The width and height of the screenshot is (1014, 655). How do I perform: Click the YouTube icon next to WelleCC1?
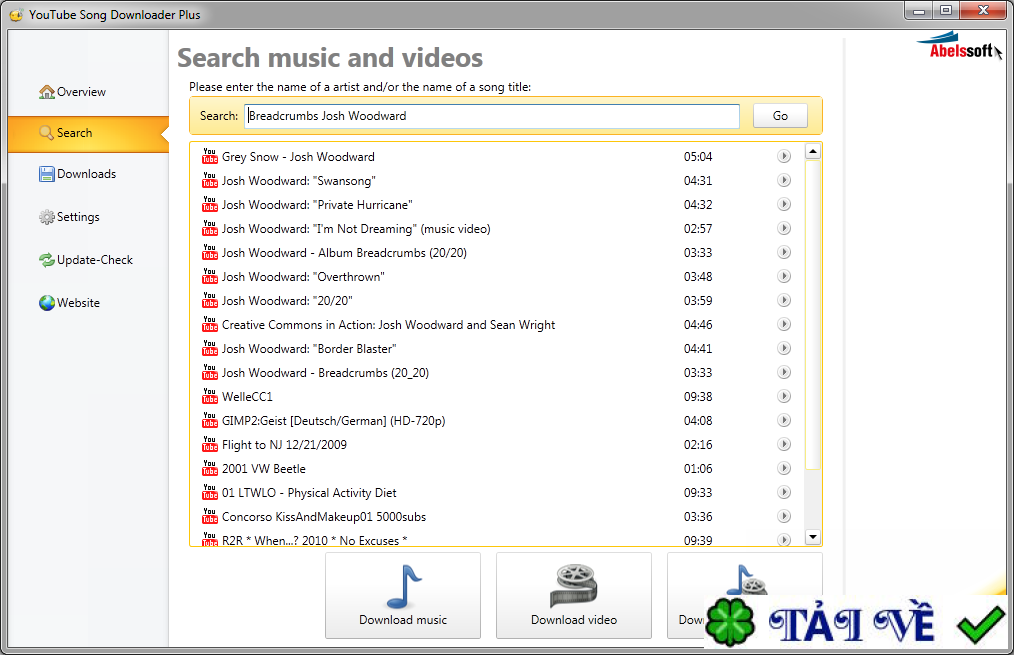(x=209, y=396)
